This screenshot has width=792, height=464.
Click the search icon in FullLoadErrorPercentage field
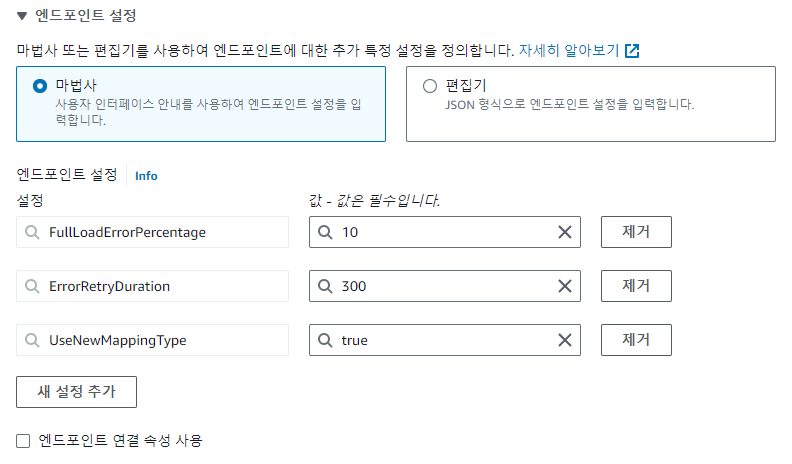pos(32,232)
